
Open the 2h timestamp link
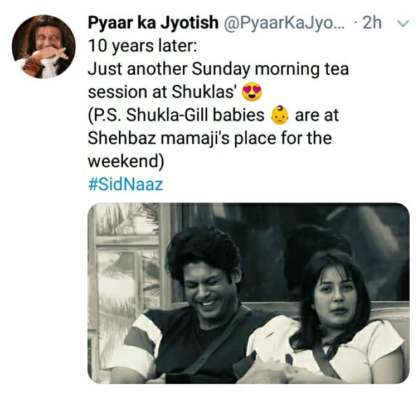coord(372,23)
